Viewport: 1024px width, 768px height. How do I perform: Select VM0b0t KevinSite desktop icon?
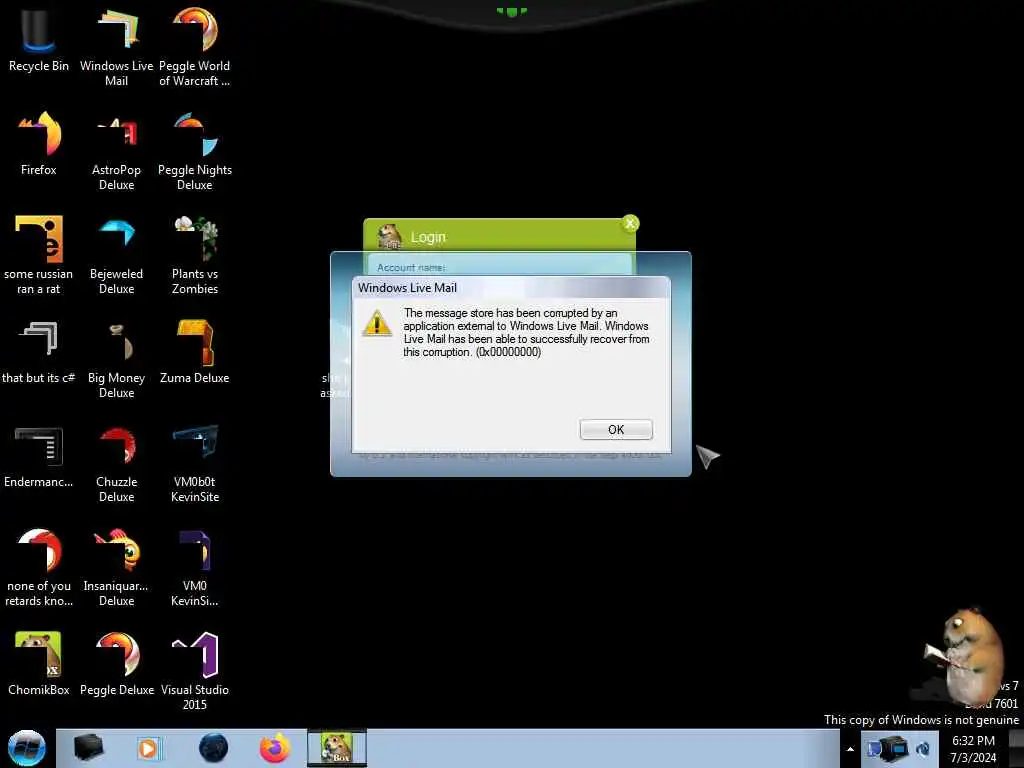195,463
